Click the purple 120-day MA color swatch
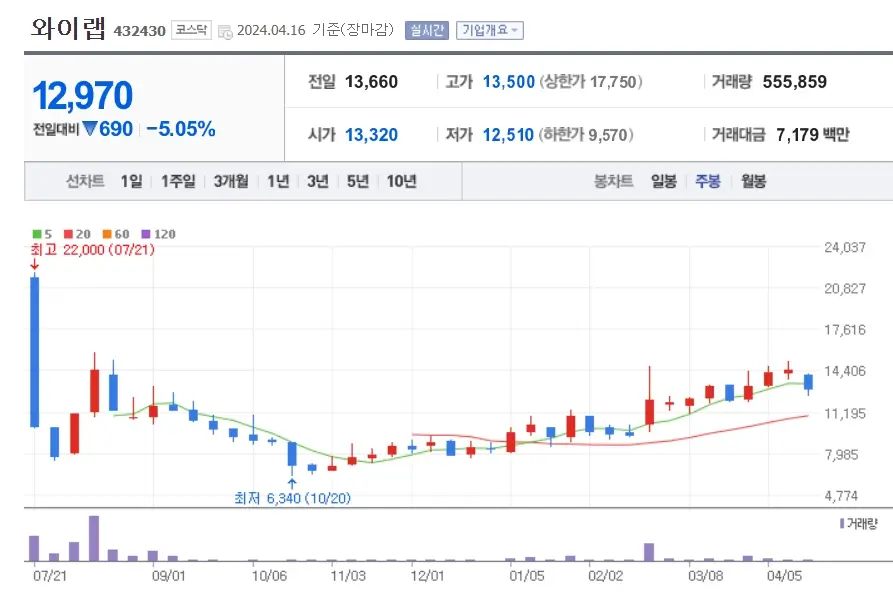 click(x=143, y=233)
